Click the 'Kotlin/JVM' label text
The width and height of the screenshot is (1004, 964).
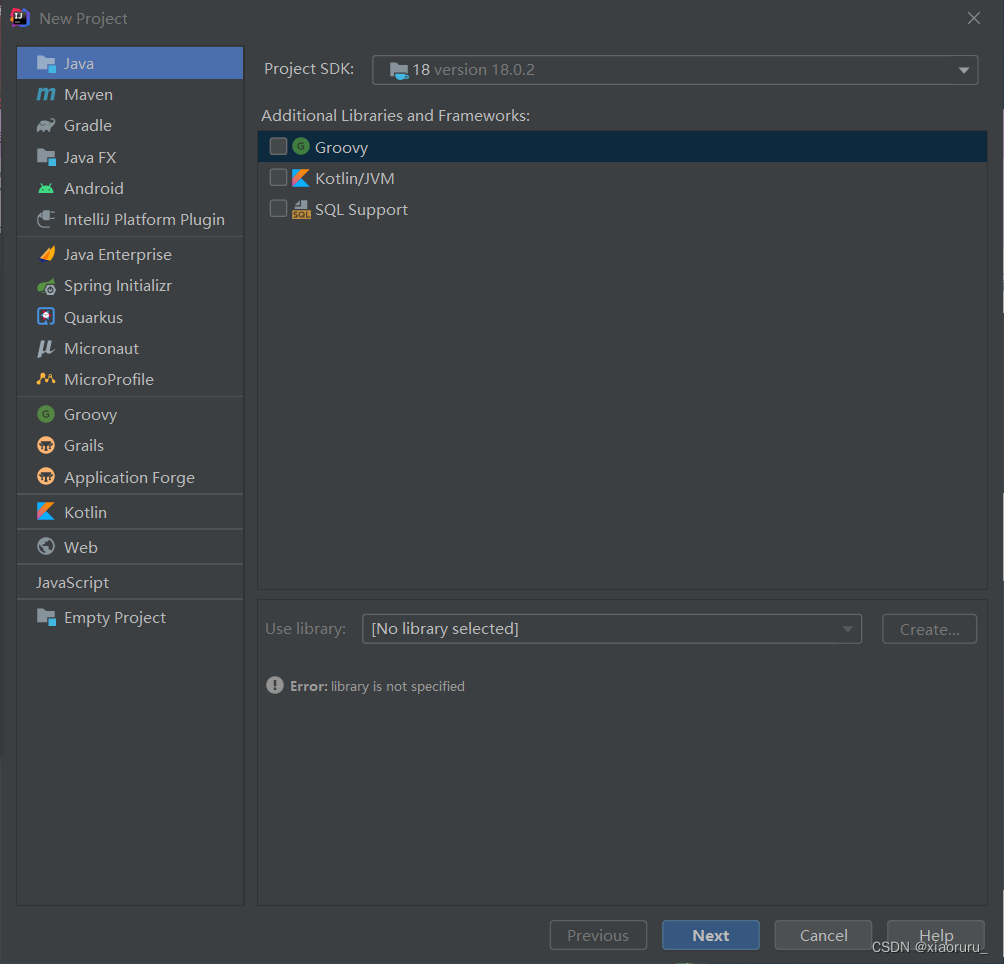(355, 178)
